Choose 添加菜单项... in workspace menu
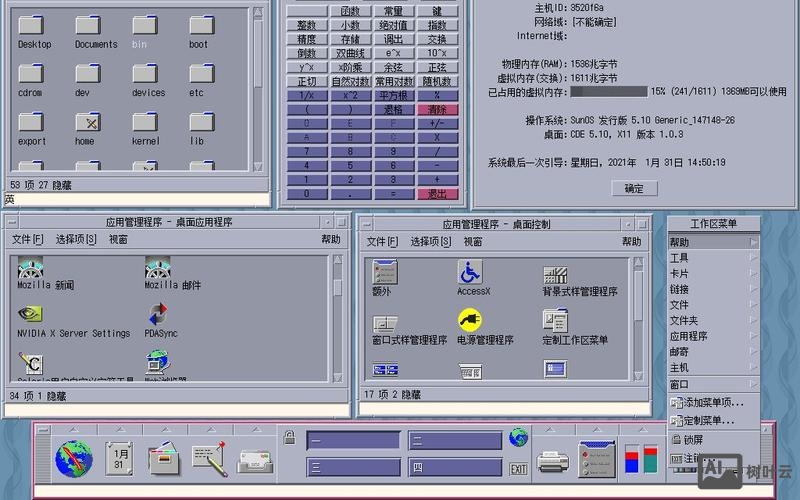 pos(714,403)
